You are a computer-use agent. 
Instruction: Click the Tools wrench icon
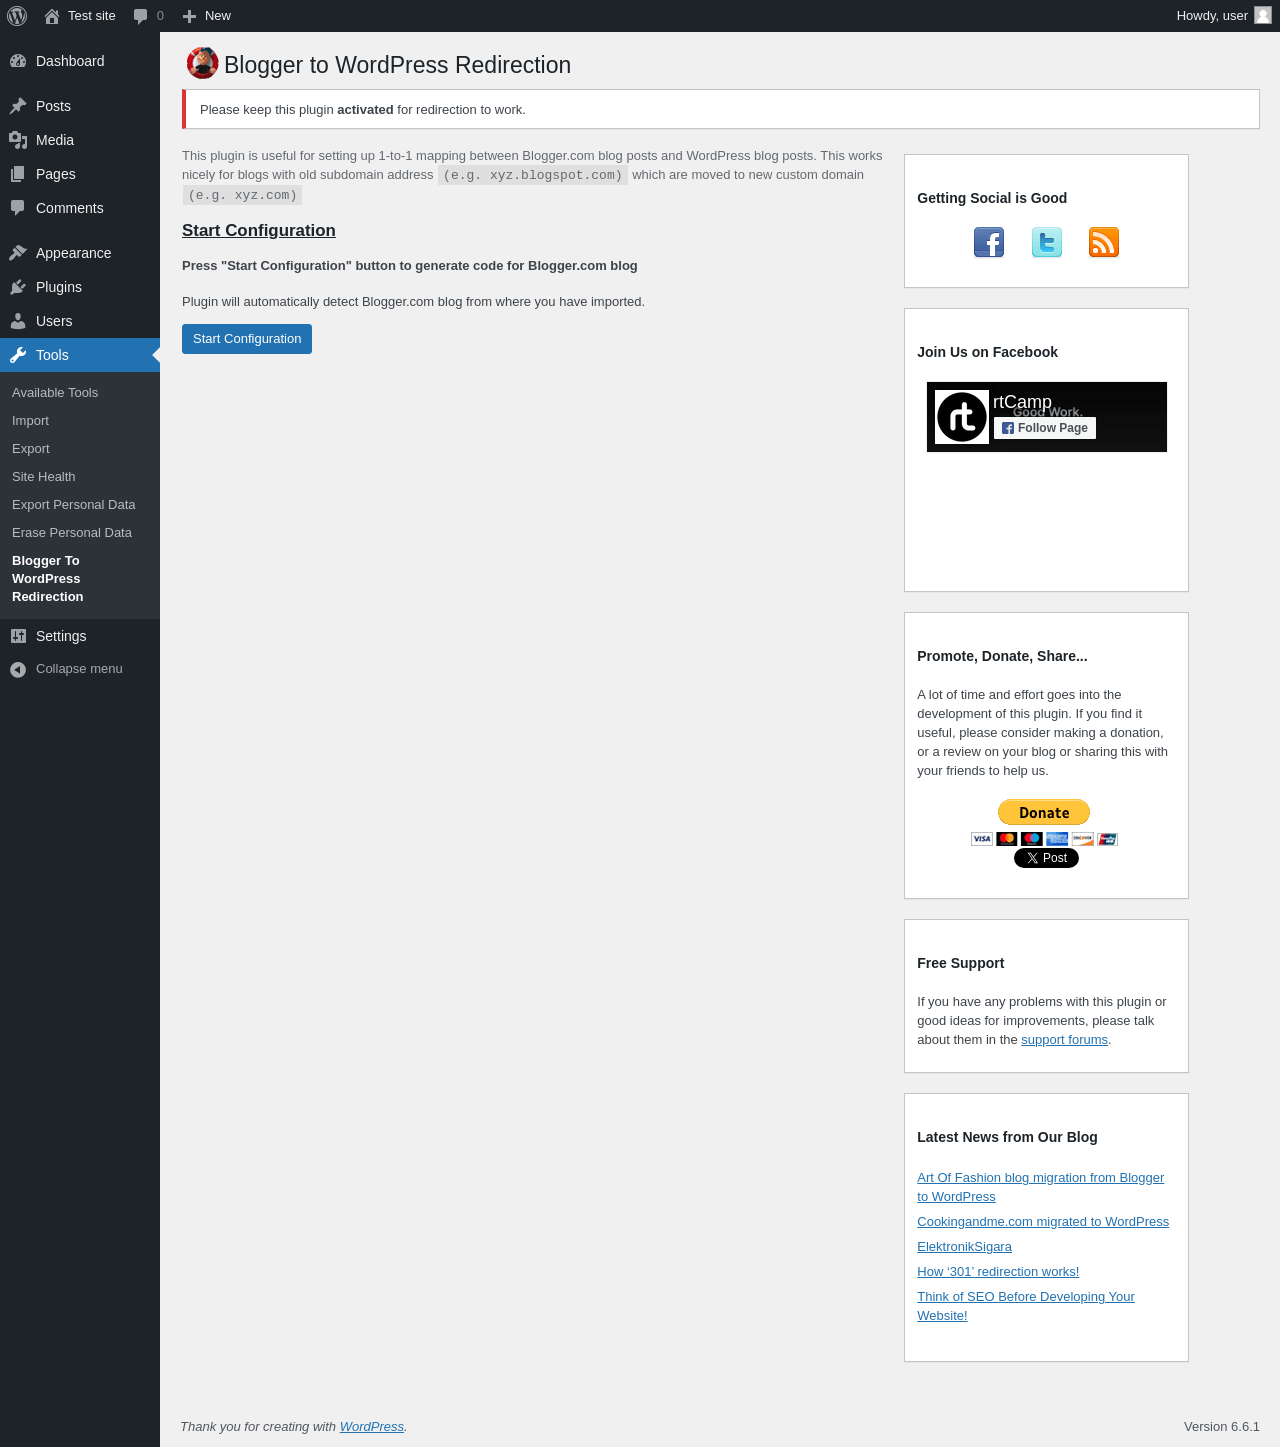[18, 355]
